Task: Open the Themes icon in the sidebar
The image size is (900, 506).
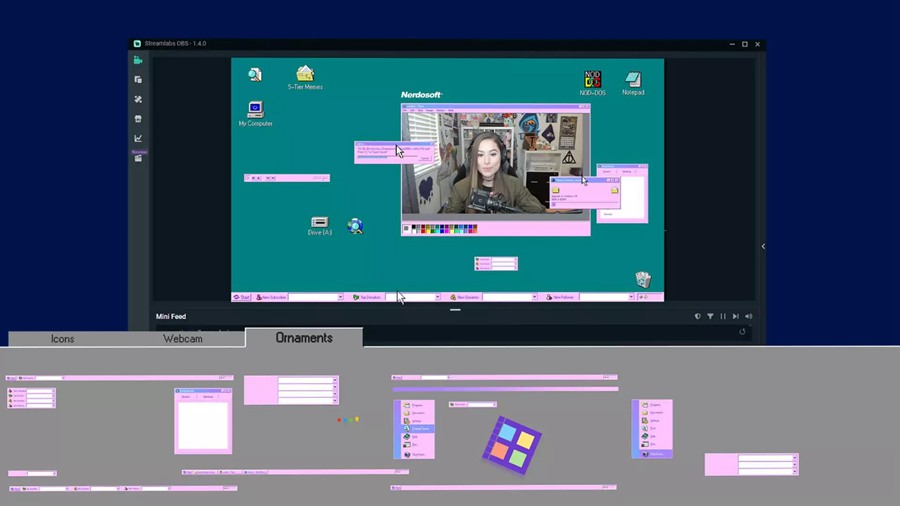Action: click(138, 100)
